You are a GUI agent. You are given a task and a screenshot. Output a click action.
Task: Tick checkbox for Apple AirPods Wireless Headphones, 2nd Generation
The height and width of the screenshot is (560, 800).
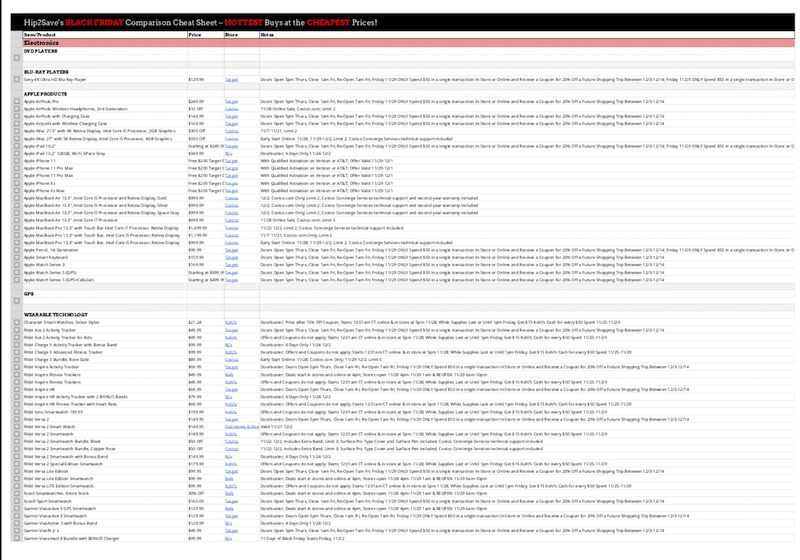pyautogui.click(x=17, y=109)
